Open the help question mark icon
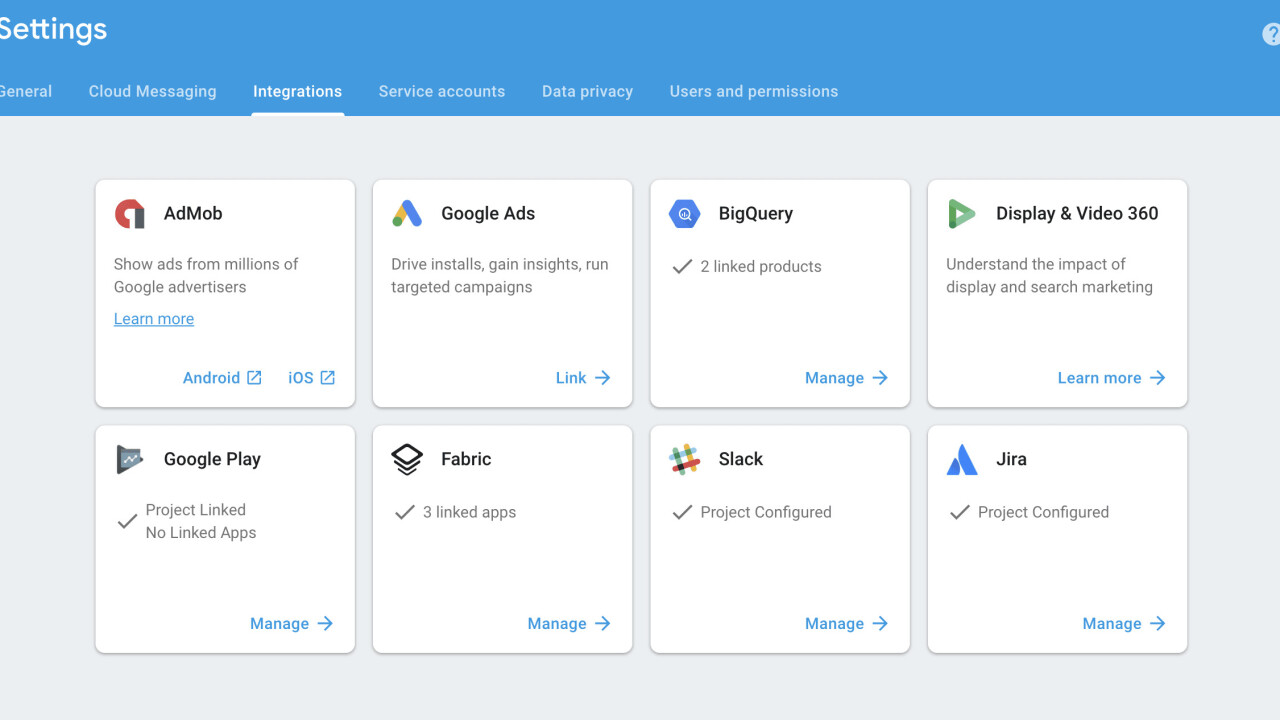The image size is (1280, 720). [1271, 34]
